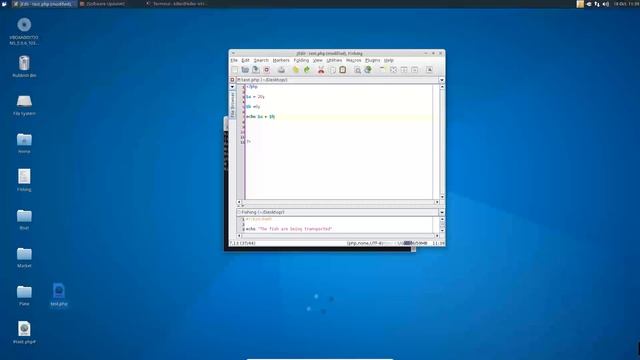Click the red scissors Cut icon
Screen dimensions: 640x360
[x=321, y=70]
